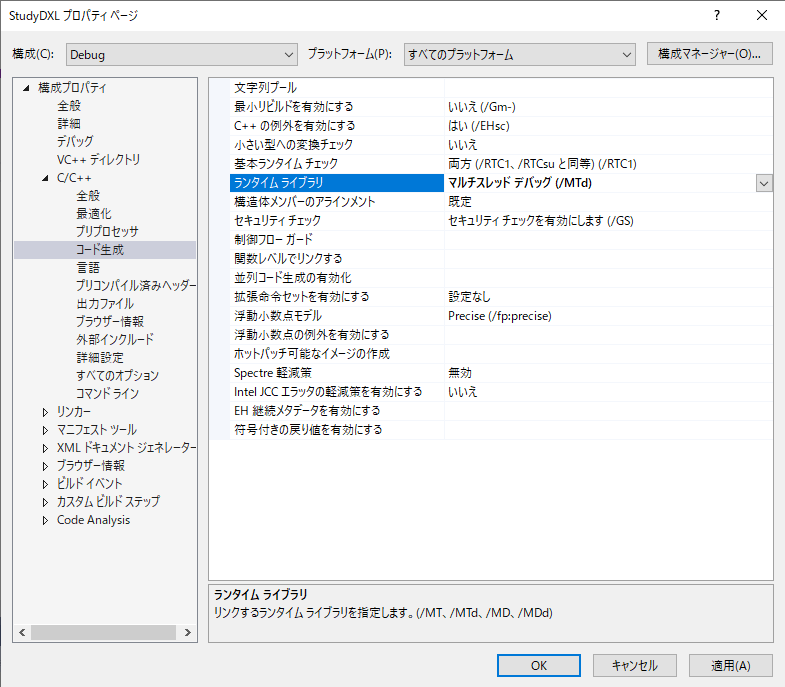Screen dimensions: 785x687
Task: Expand the マニフェスト ツール node
Action: coord(45,430)
